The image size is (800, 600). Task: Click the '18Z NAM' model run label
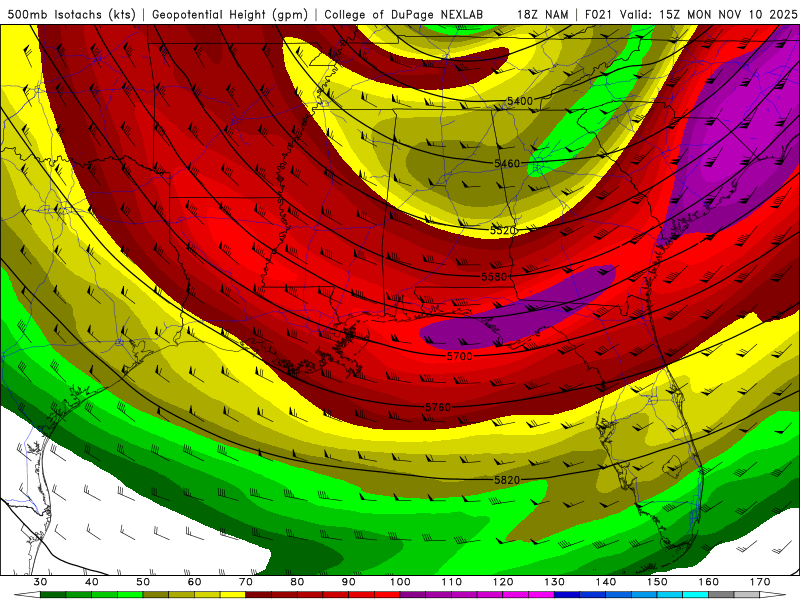click(543, 14)
